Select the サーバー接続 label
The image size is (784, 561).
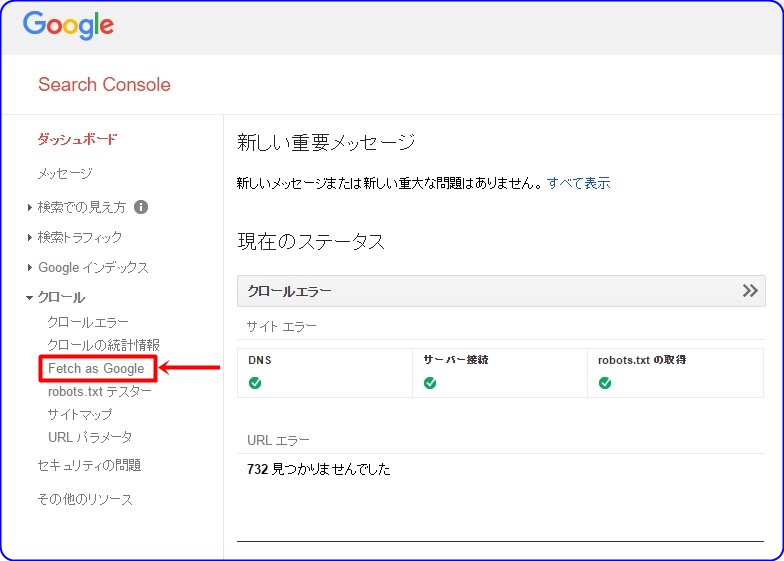point(456,360)
